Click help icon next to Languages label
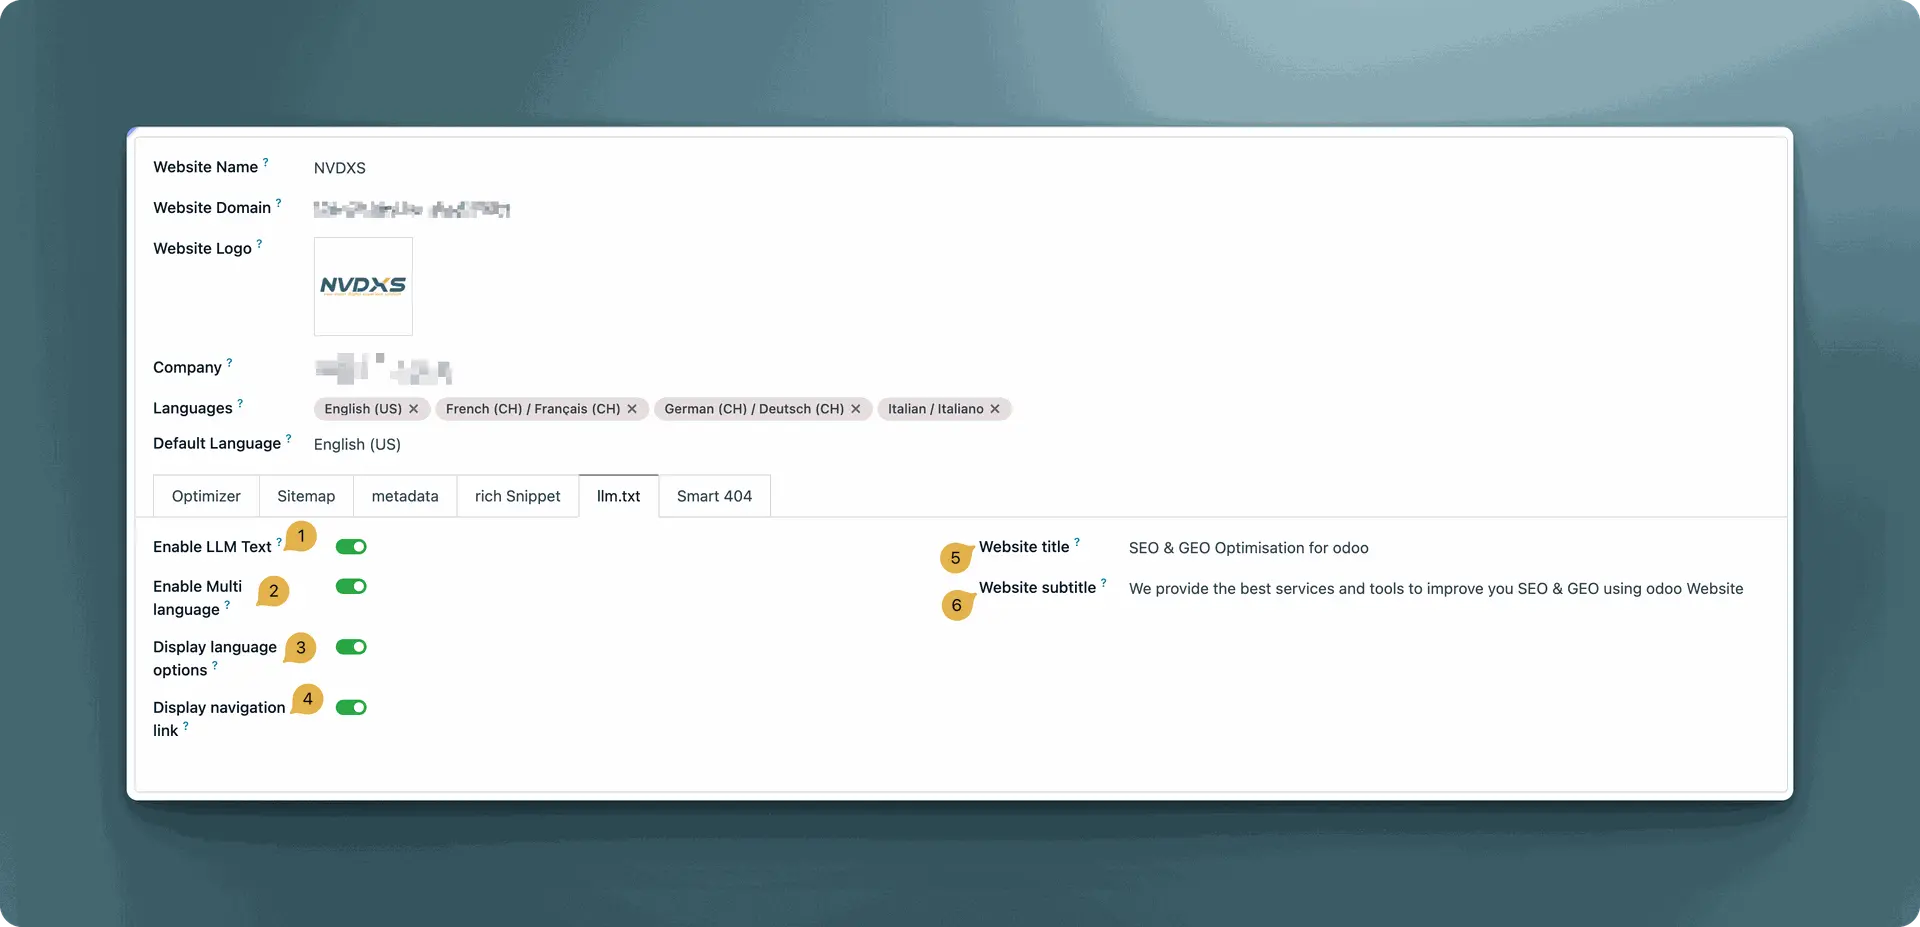The width and height of the screenshot is (1920, 927). (240, 403)
